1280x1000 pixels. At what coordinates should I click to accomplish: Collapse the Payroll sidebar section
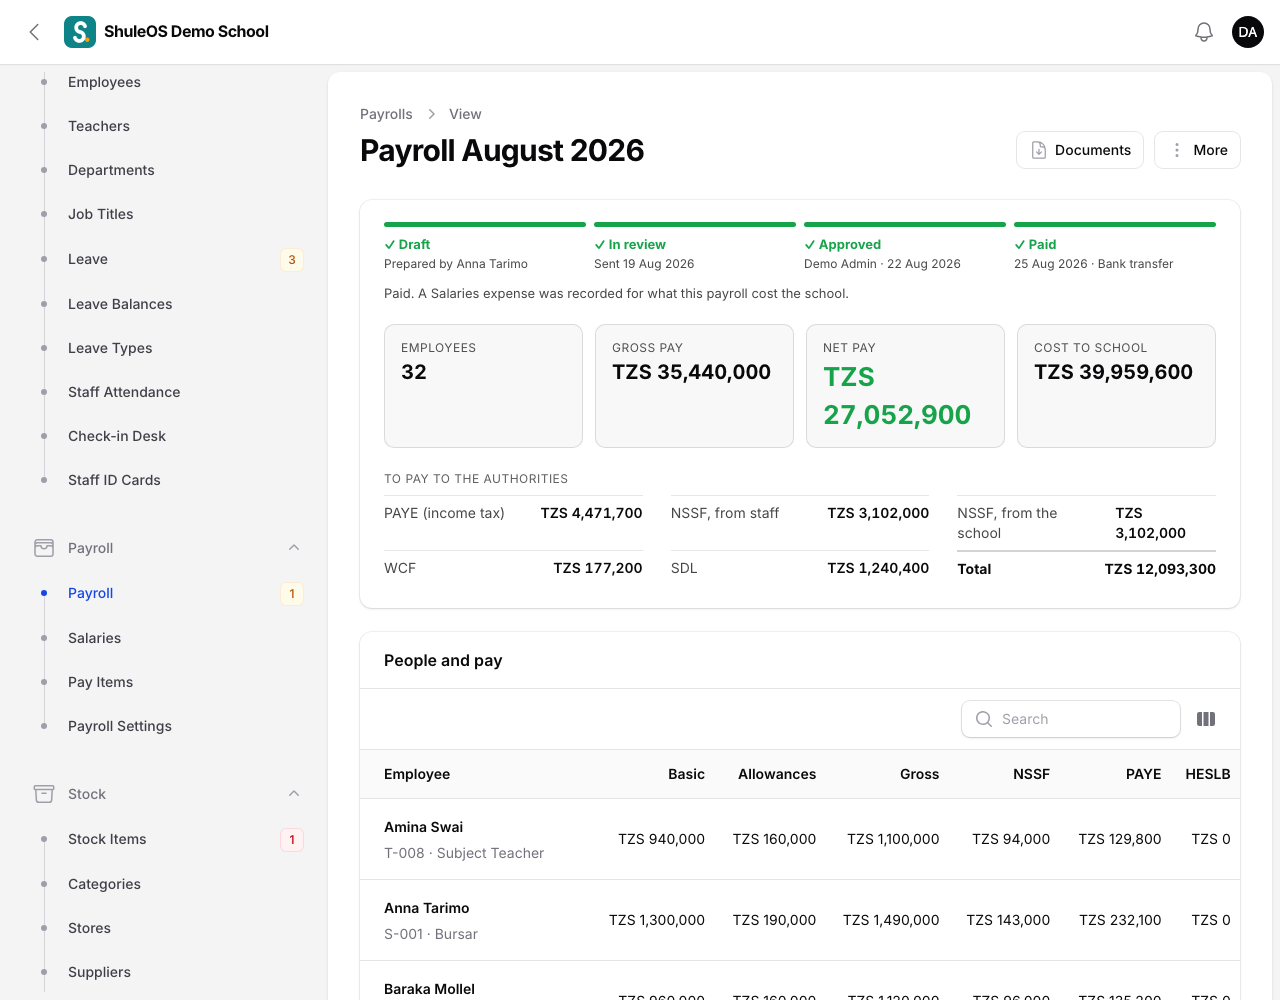coord(294,548)
